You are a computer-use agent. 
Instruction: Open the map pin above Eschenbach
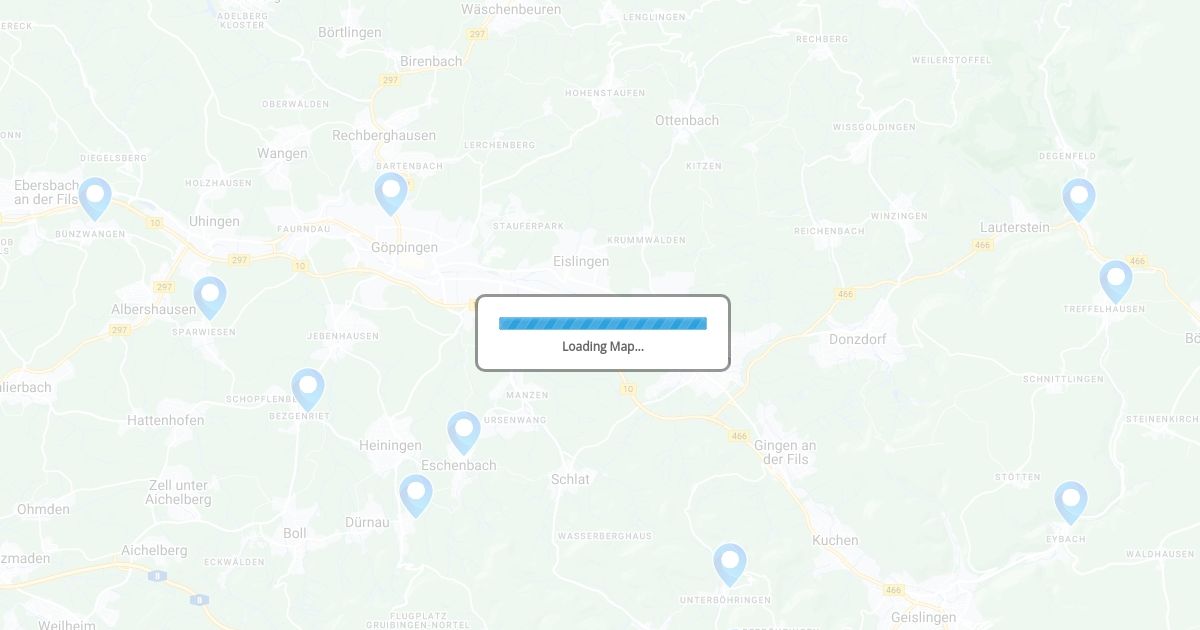pyautogui.click(x=464, y=432)
